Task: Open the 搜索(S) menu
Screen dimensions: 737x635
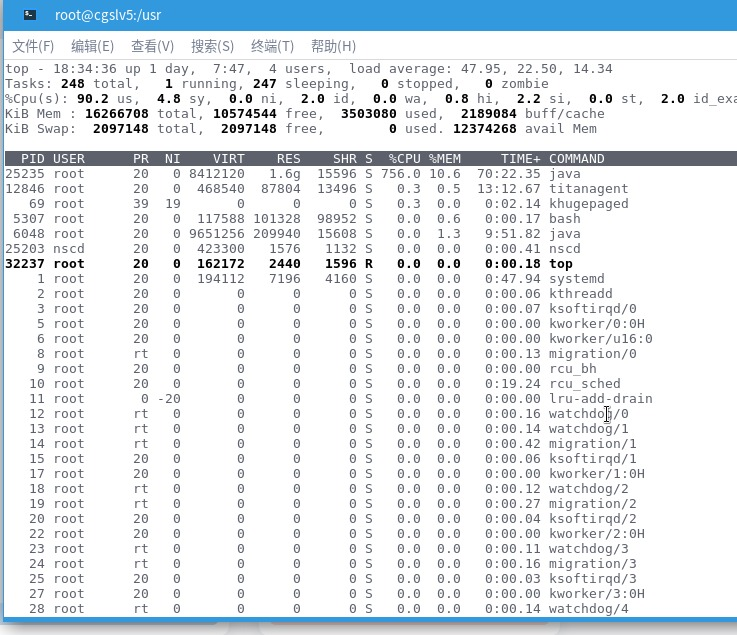Action: click(212, 46)
